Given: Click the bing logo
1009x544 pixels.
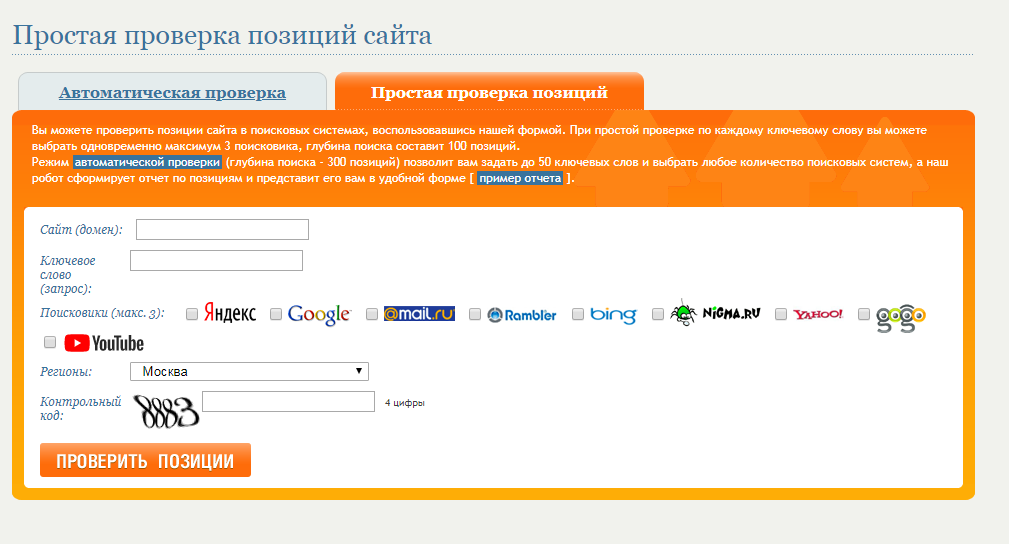Looking at the screenshot, I should 613,314.
